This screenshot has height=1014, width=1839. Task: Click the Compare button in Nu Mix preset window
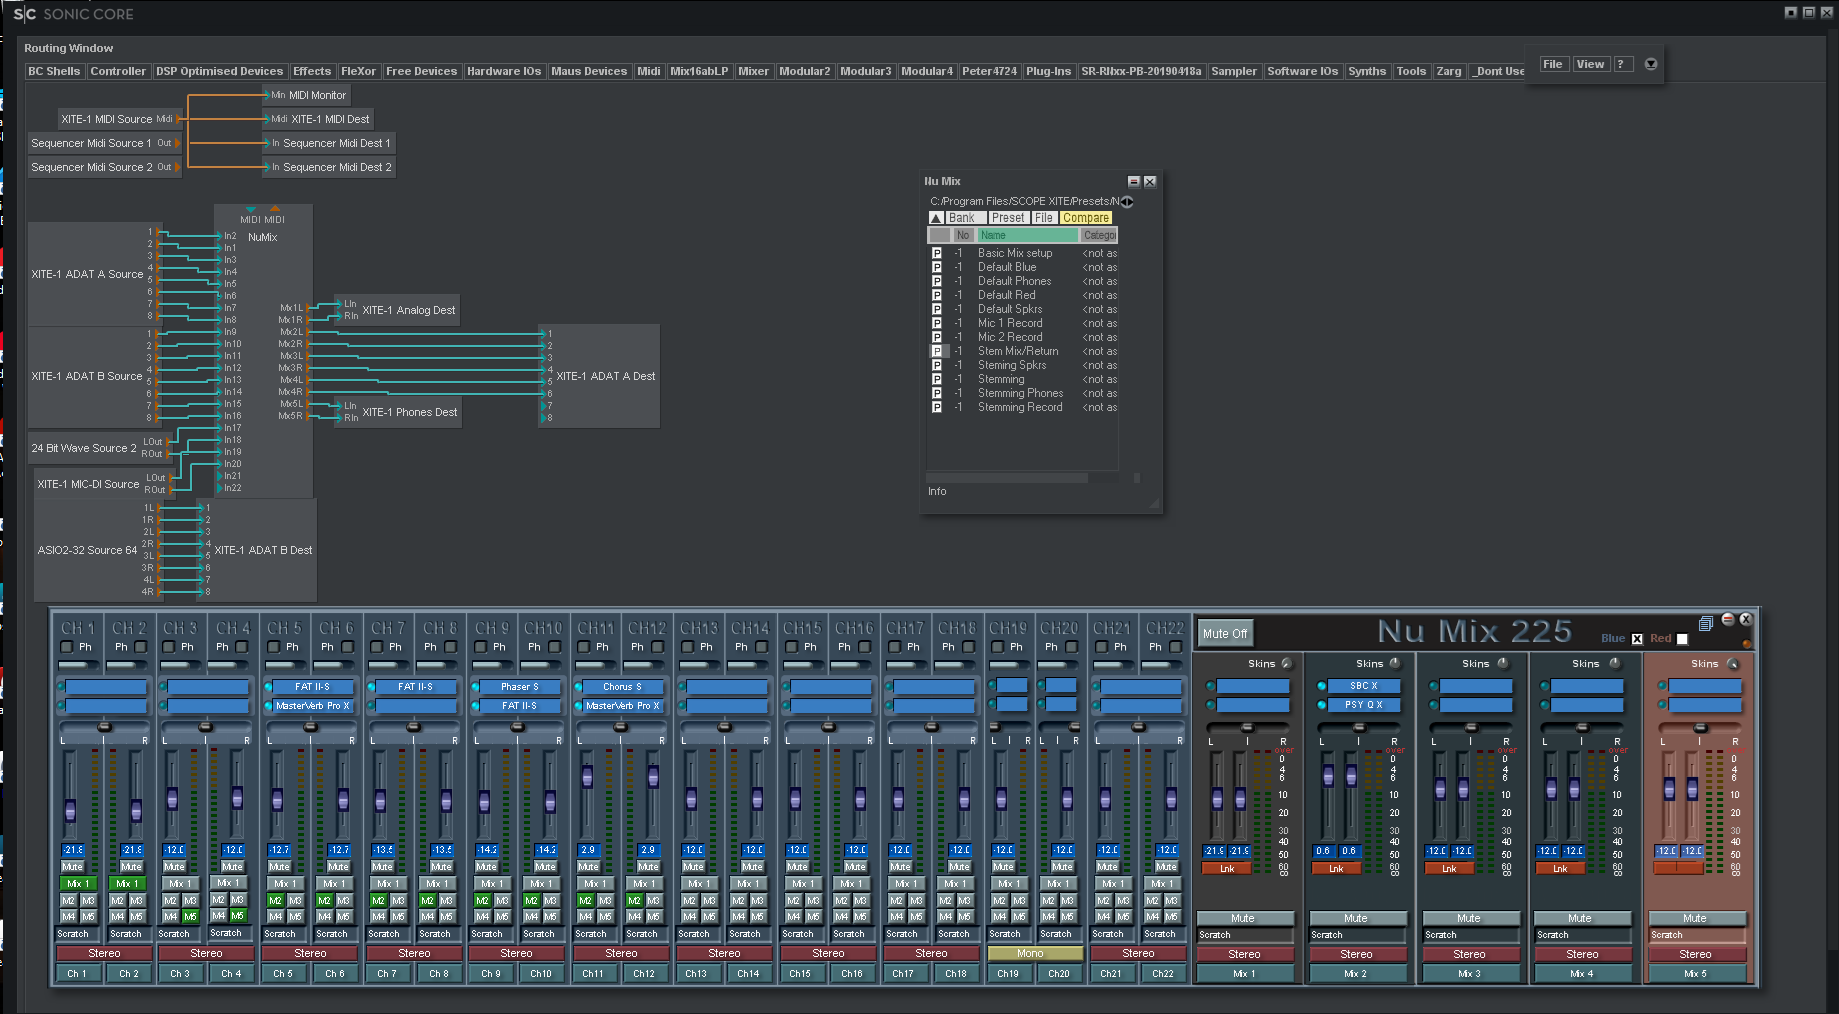pos(1086,218)
